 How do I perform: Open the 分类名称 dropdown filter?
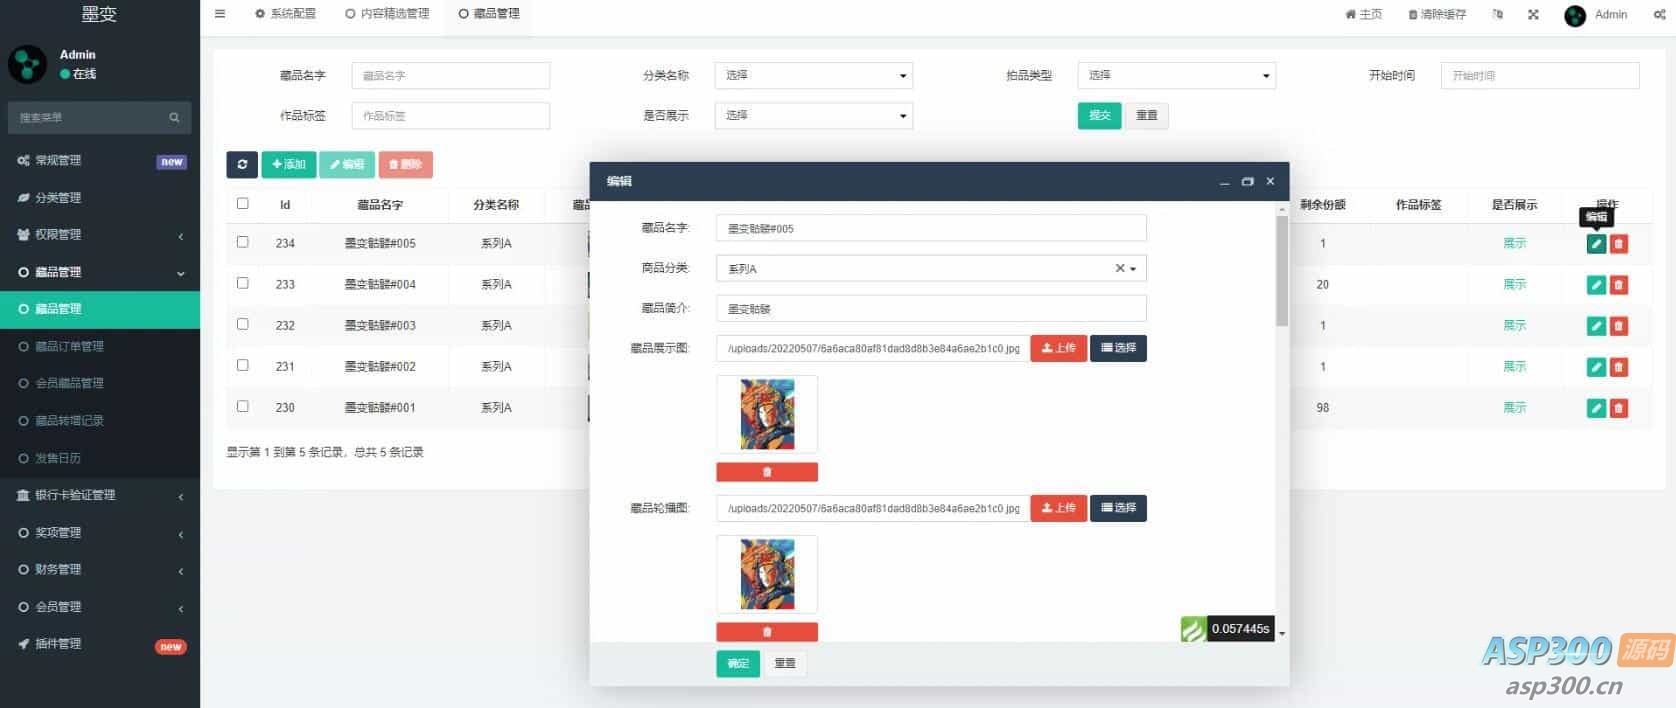813,76
